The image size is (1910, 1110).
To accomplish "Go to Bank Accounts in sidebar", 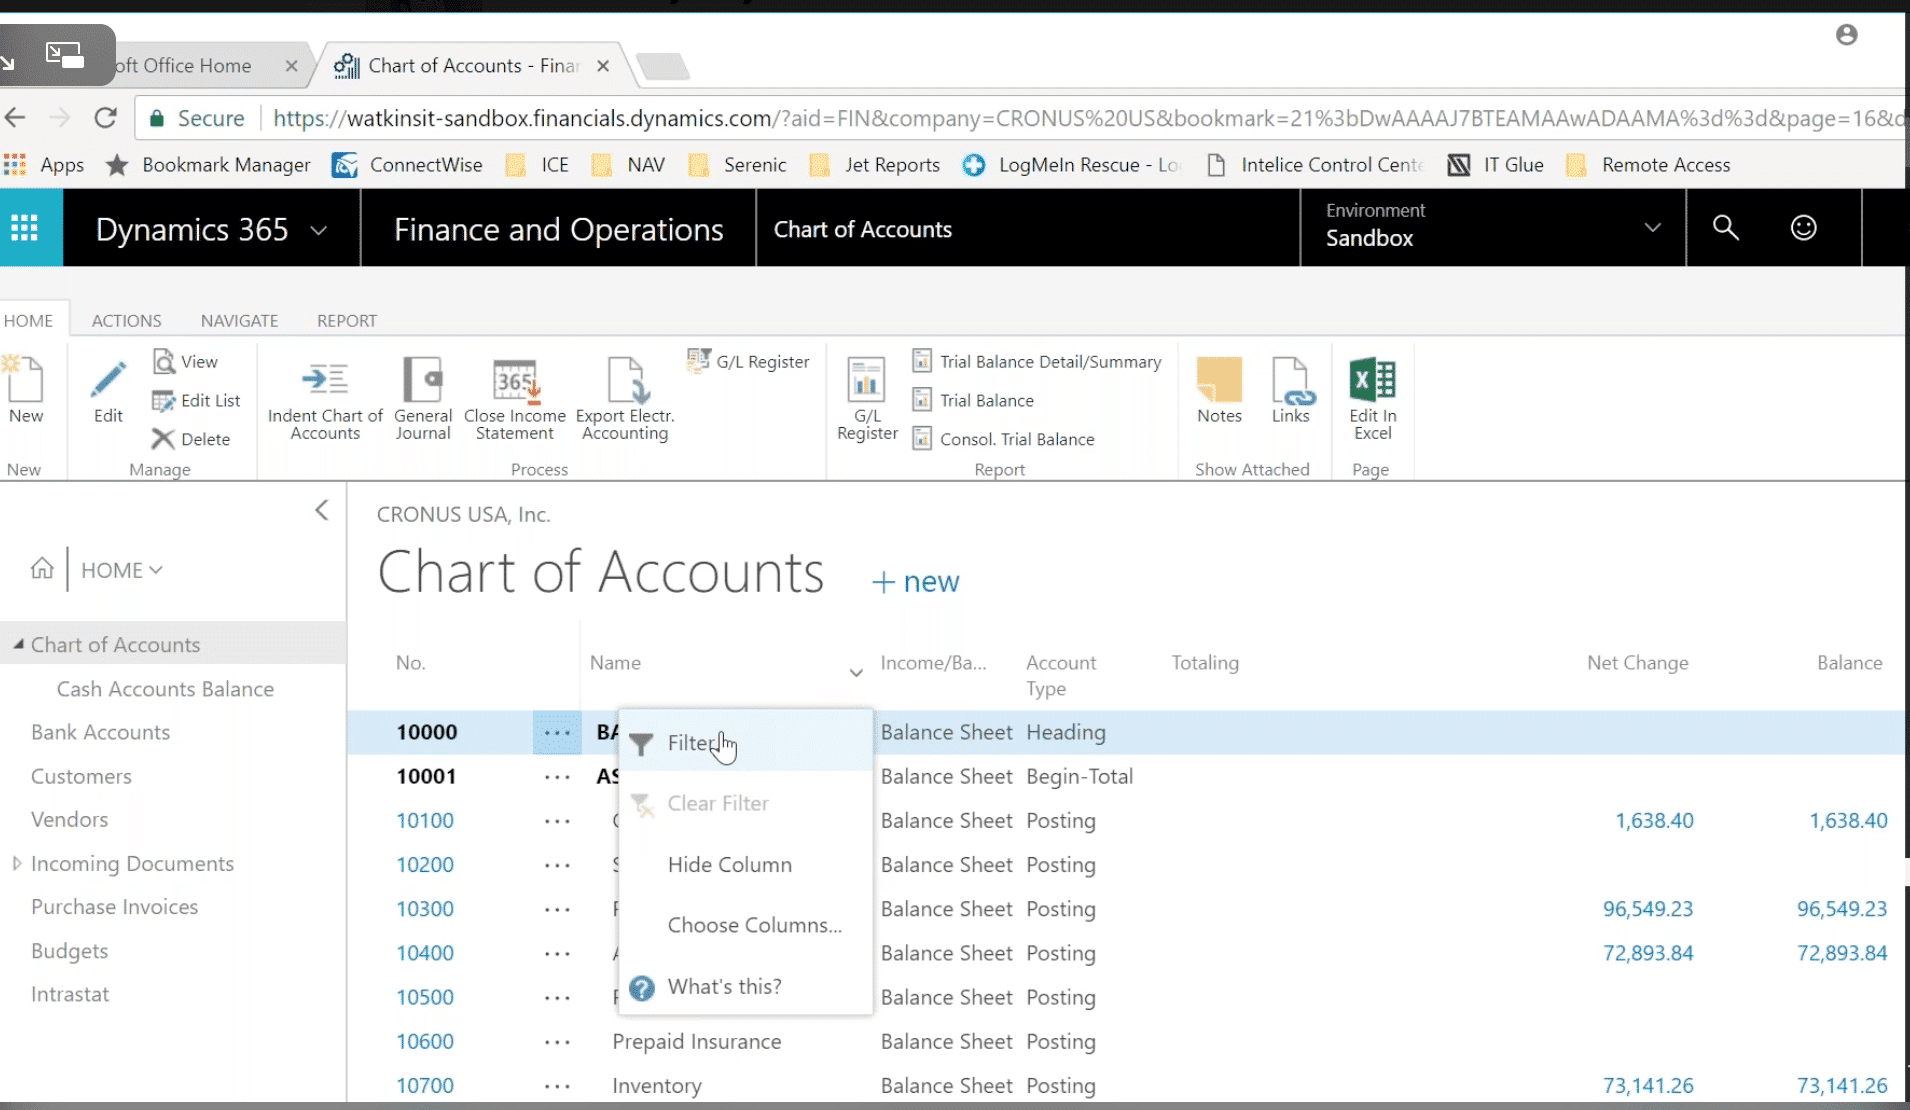I will point(100,732).
